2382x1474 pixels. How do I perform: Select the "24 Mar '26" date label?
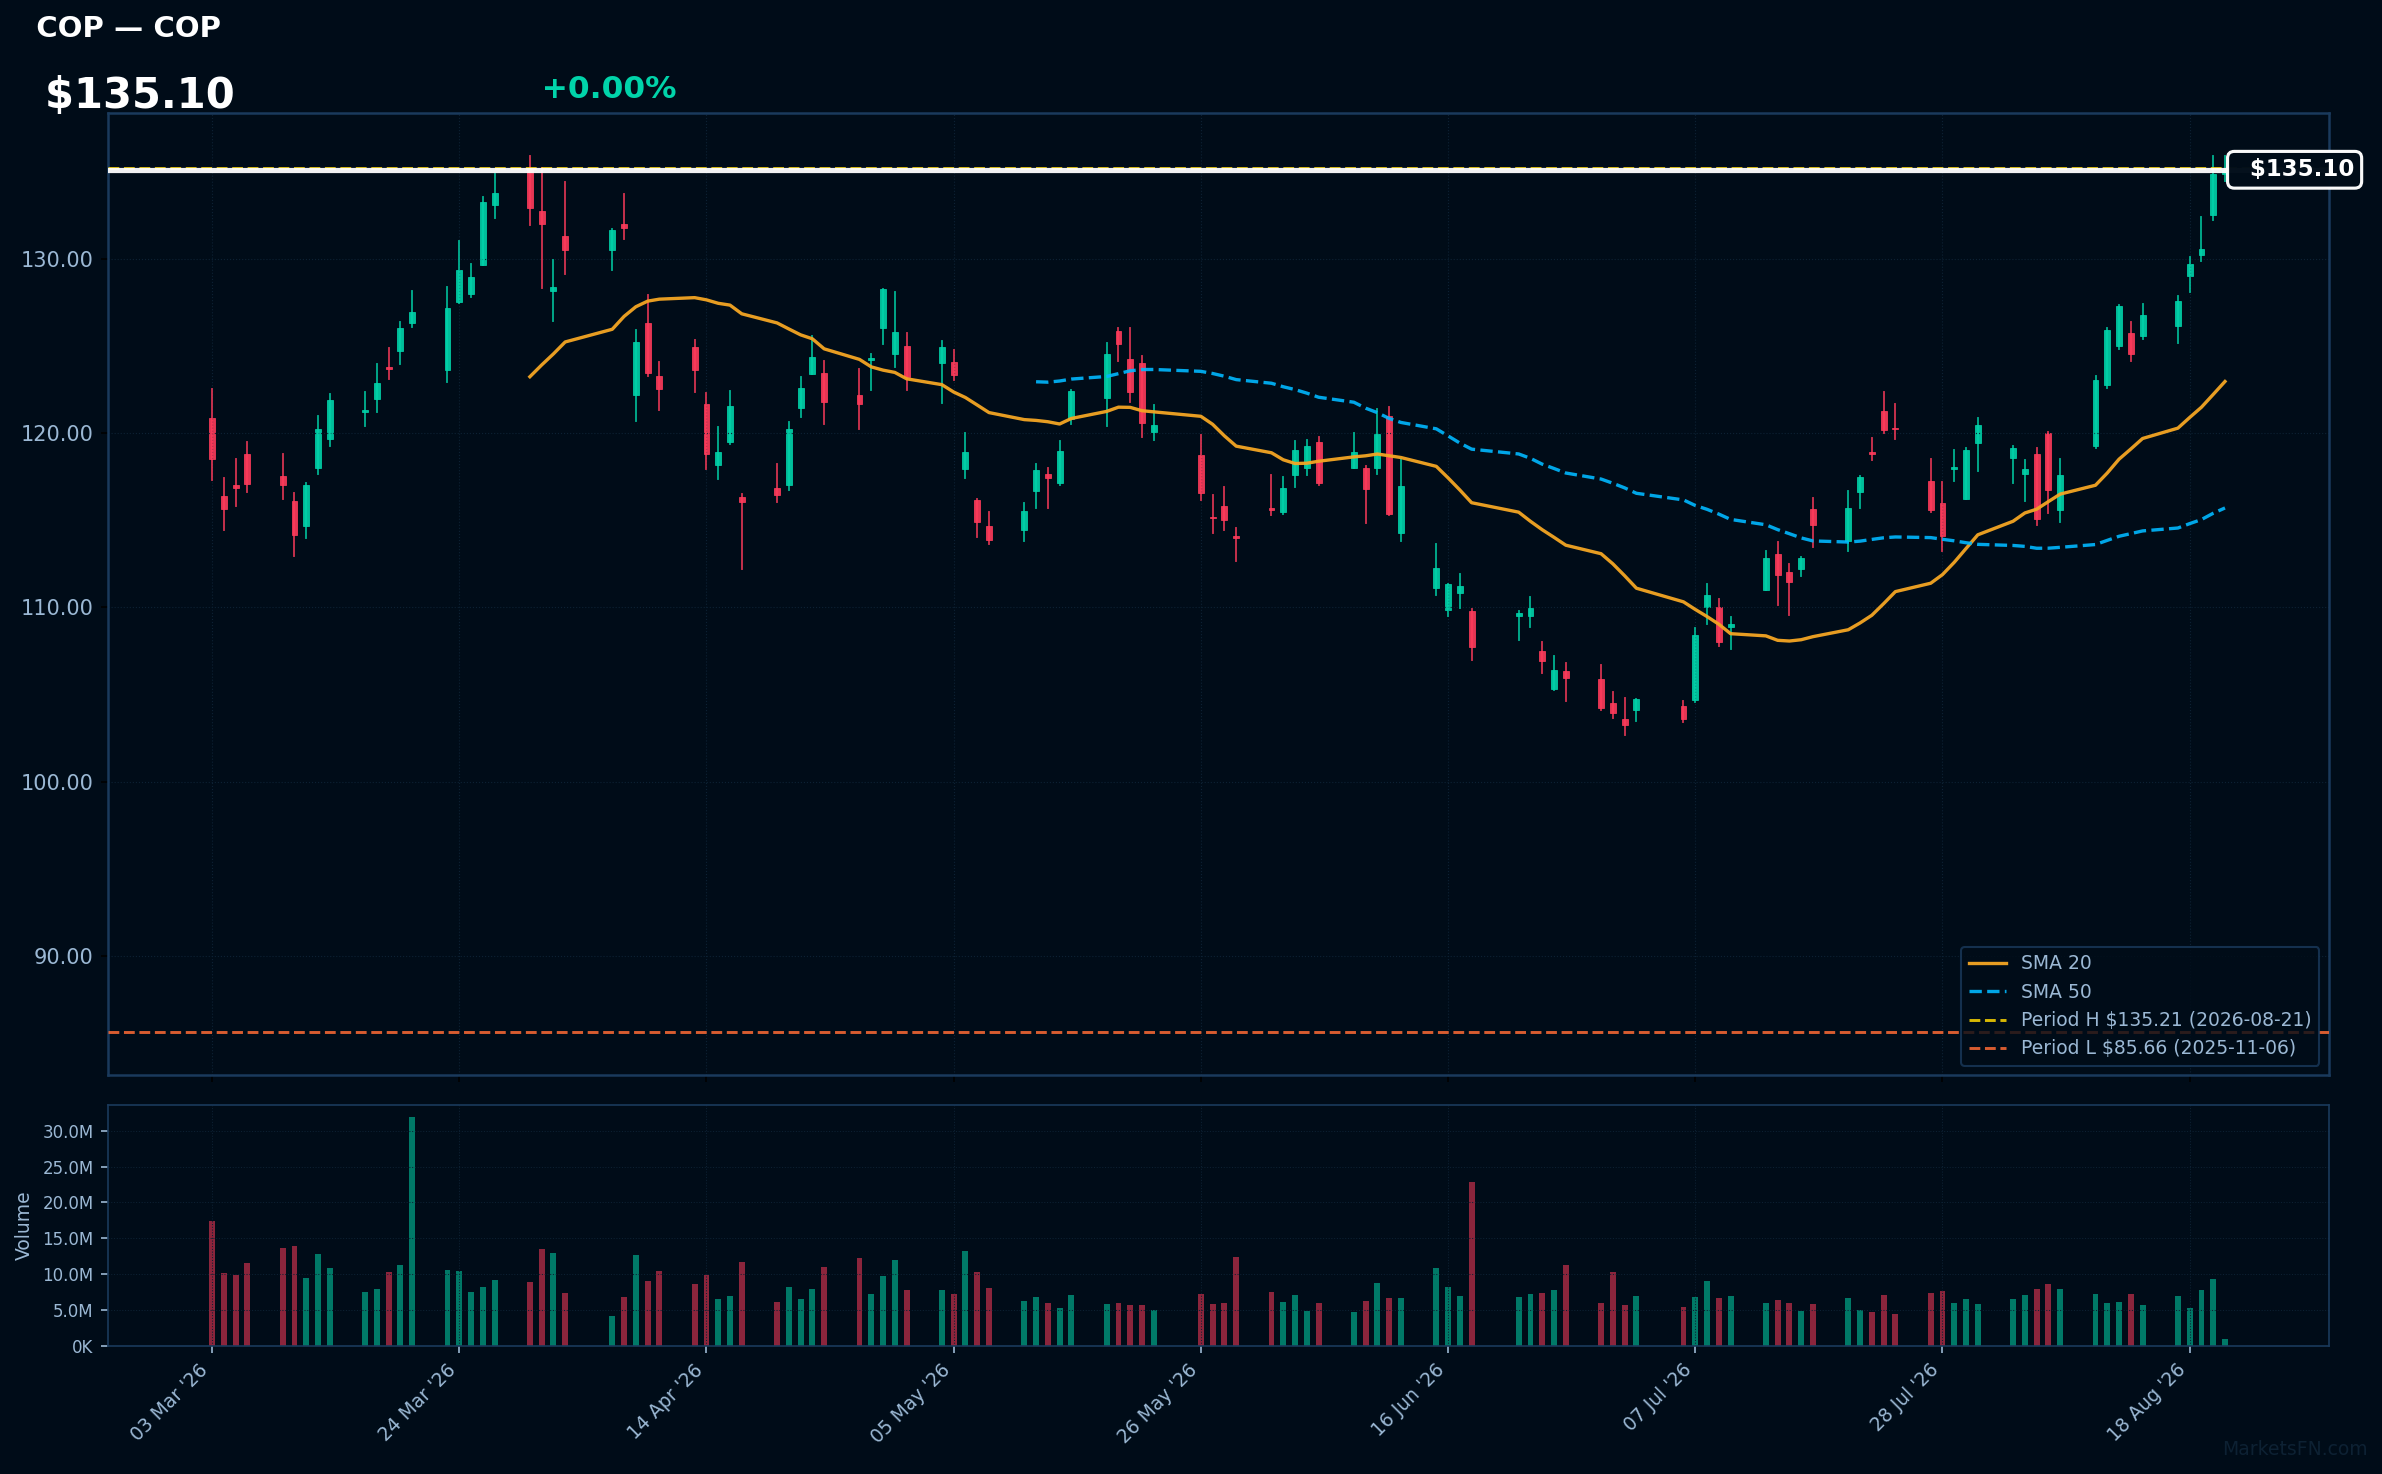click(x=416, y=1402)
